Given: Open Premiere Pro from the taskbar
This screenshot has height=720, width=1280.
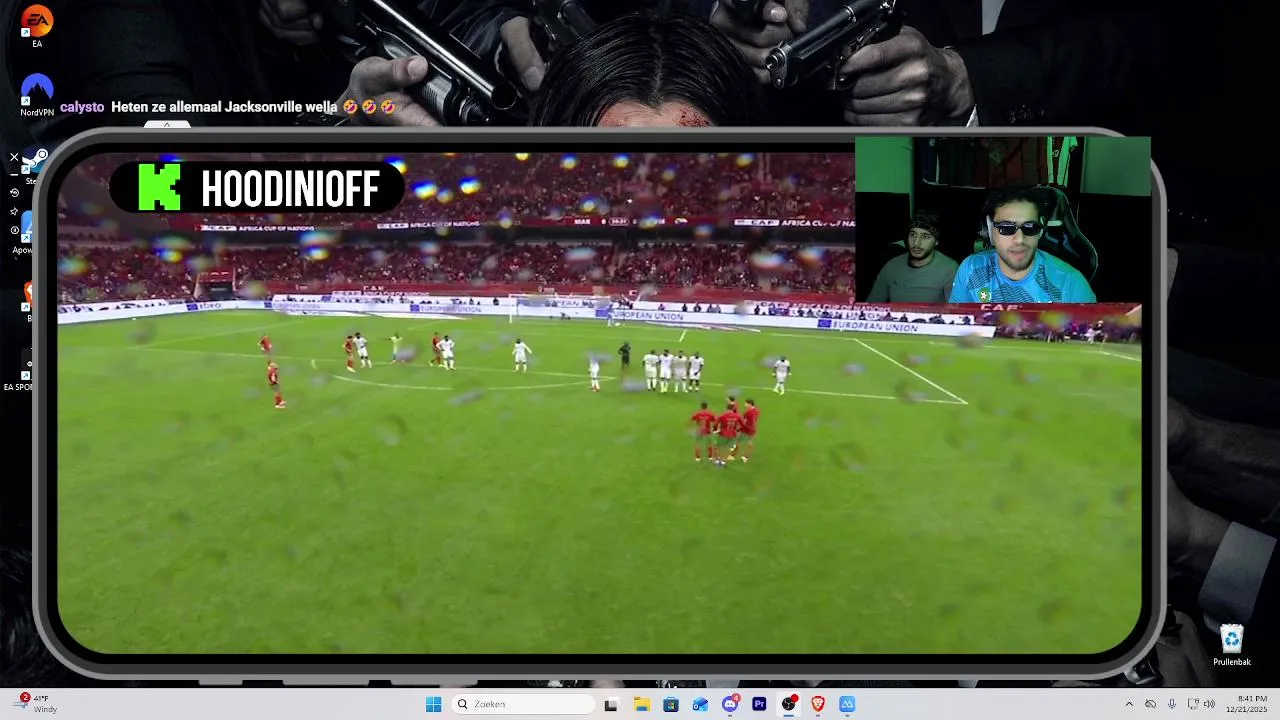Looking at the screenshot, I should pyautogui.click(x=759, y=705).
